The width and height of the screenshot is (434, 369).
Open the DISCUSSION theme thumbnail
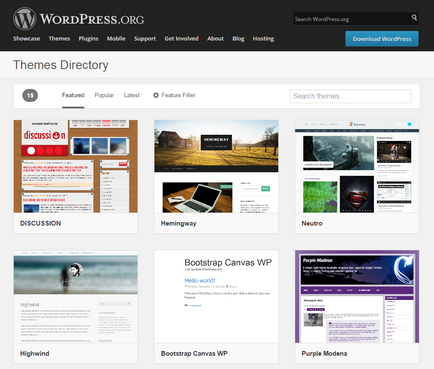76,166
